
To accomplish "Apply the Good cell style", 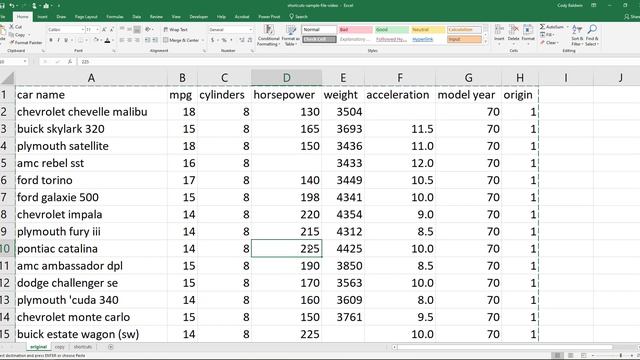I will pyautogui.click(x=391, y=30).
